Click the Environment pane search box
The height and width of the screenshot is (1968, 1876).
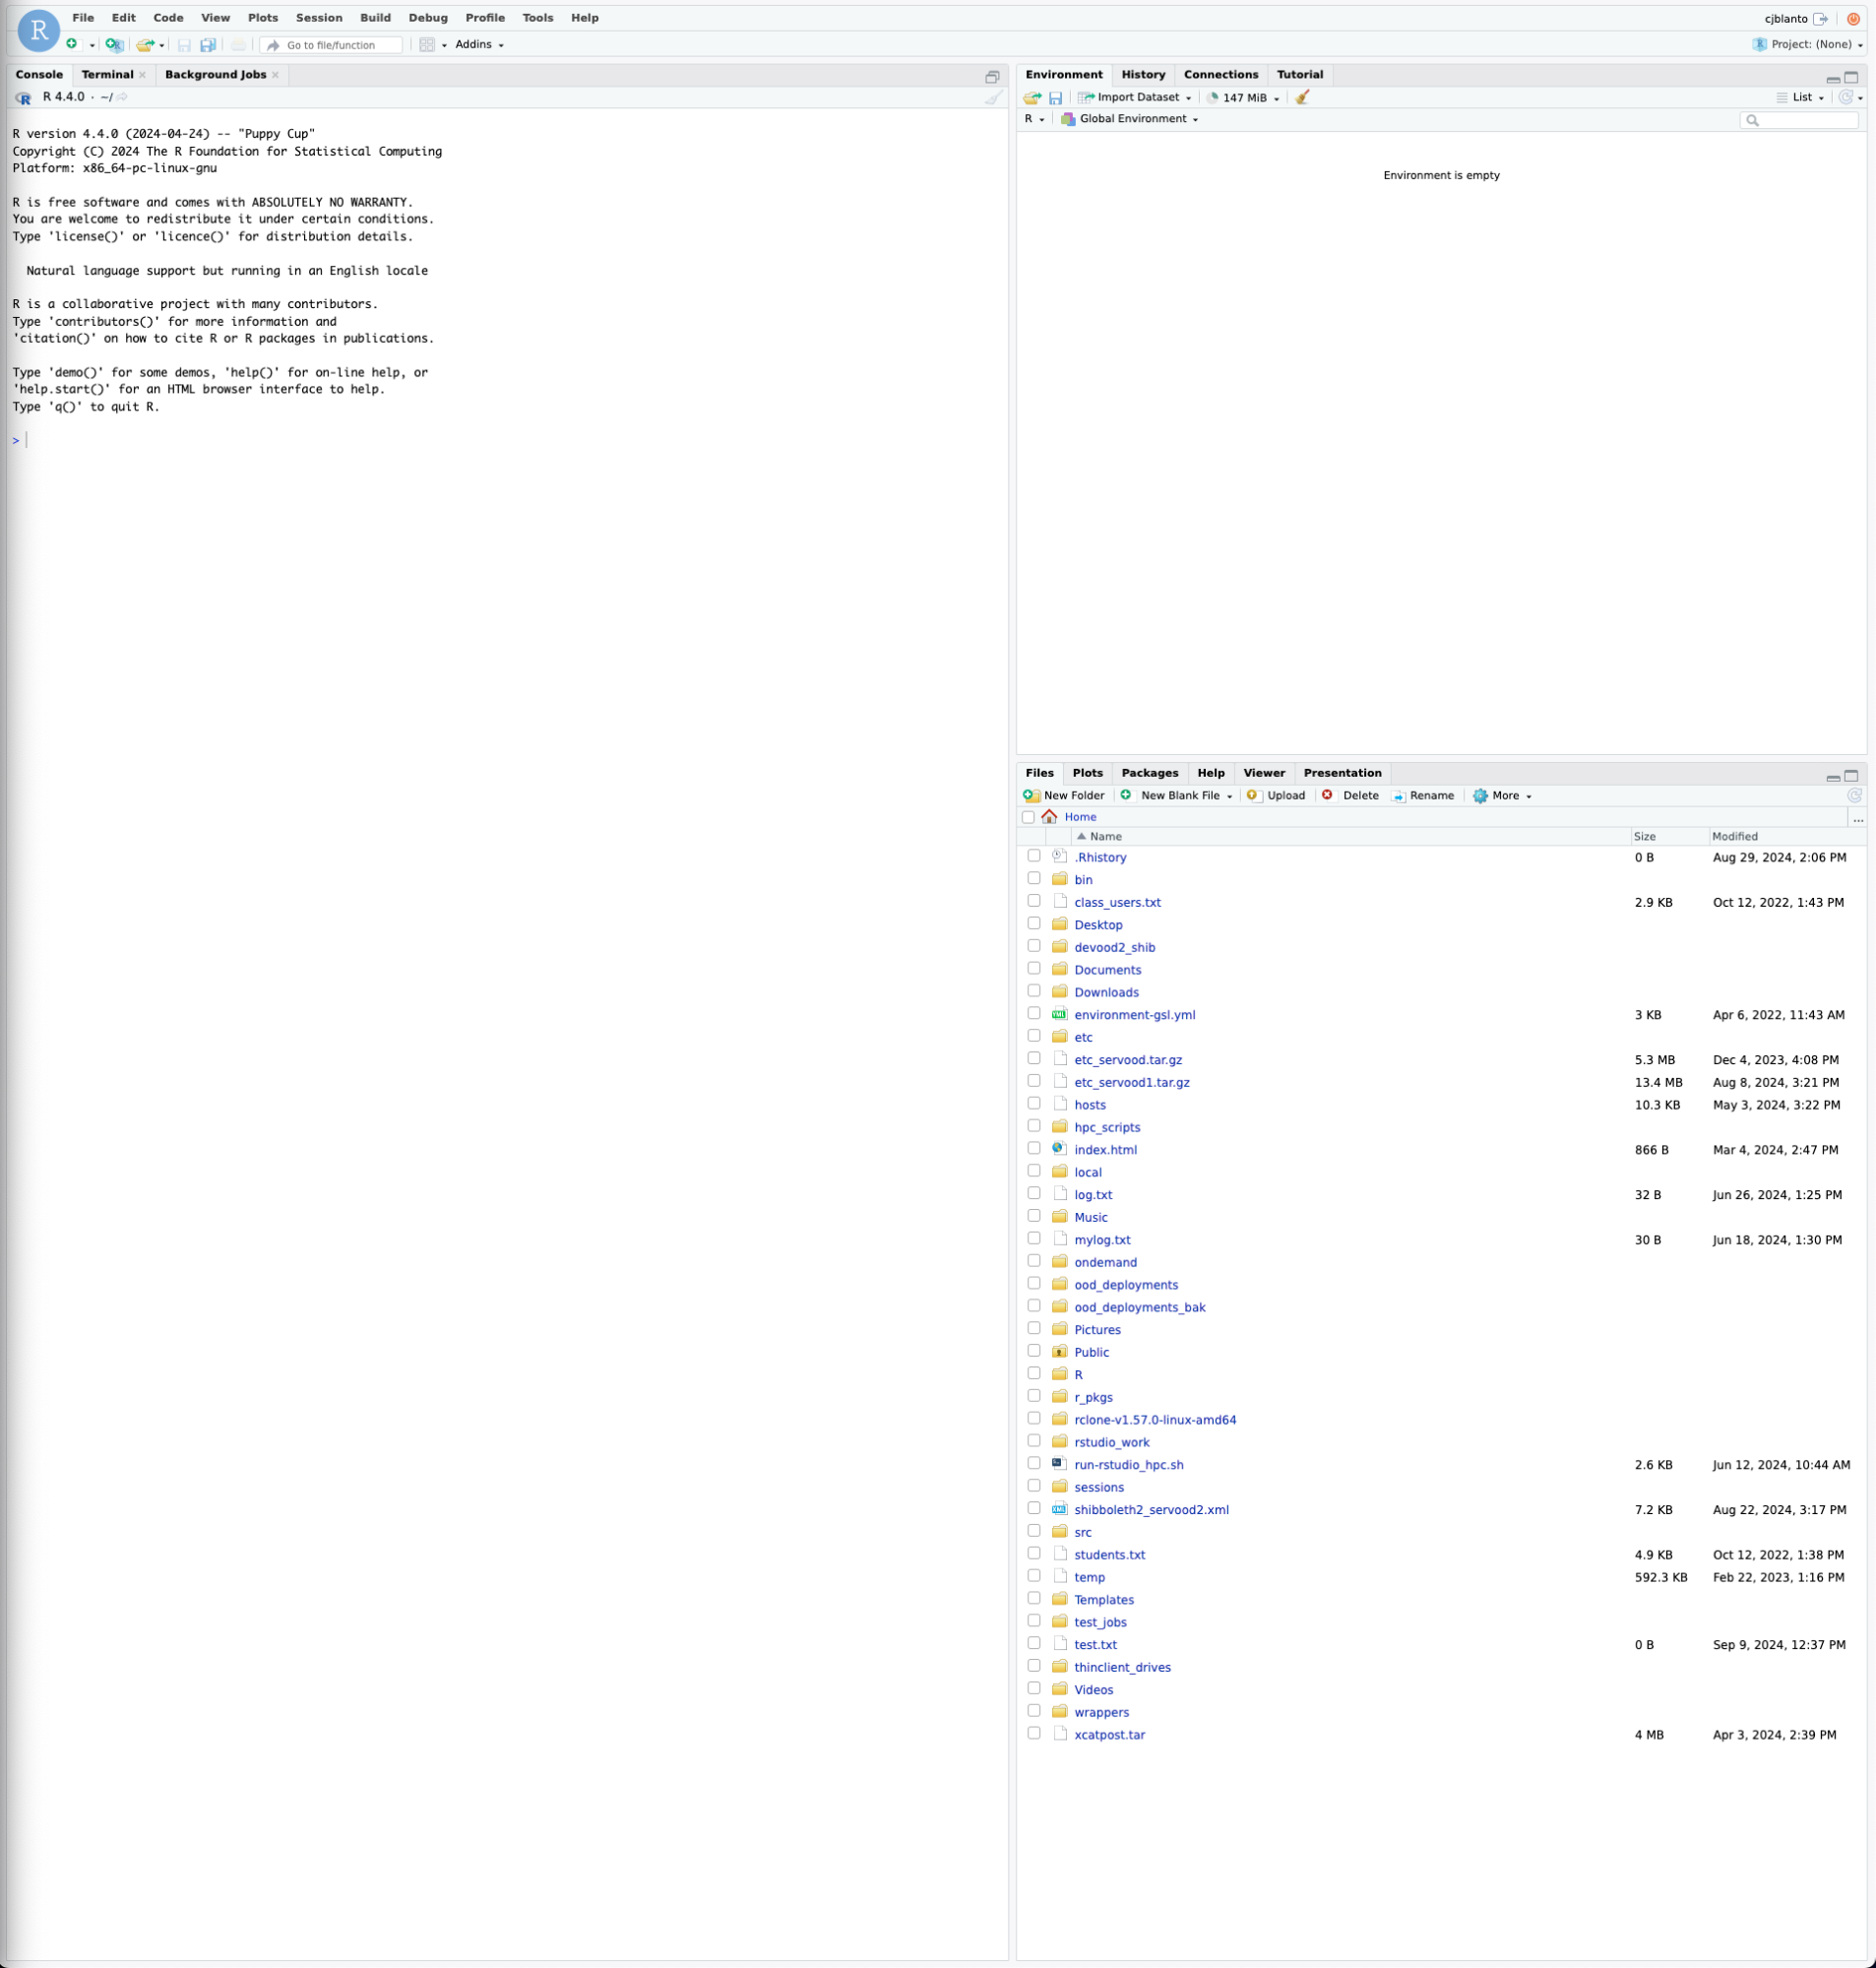[1799, 120]
